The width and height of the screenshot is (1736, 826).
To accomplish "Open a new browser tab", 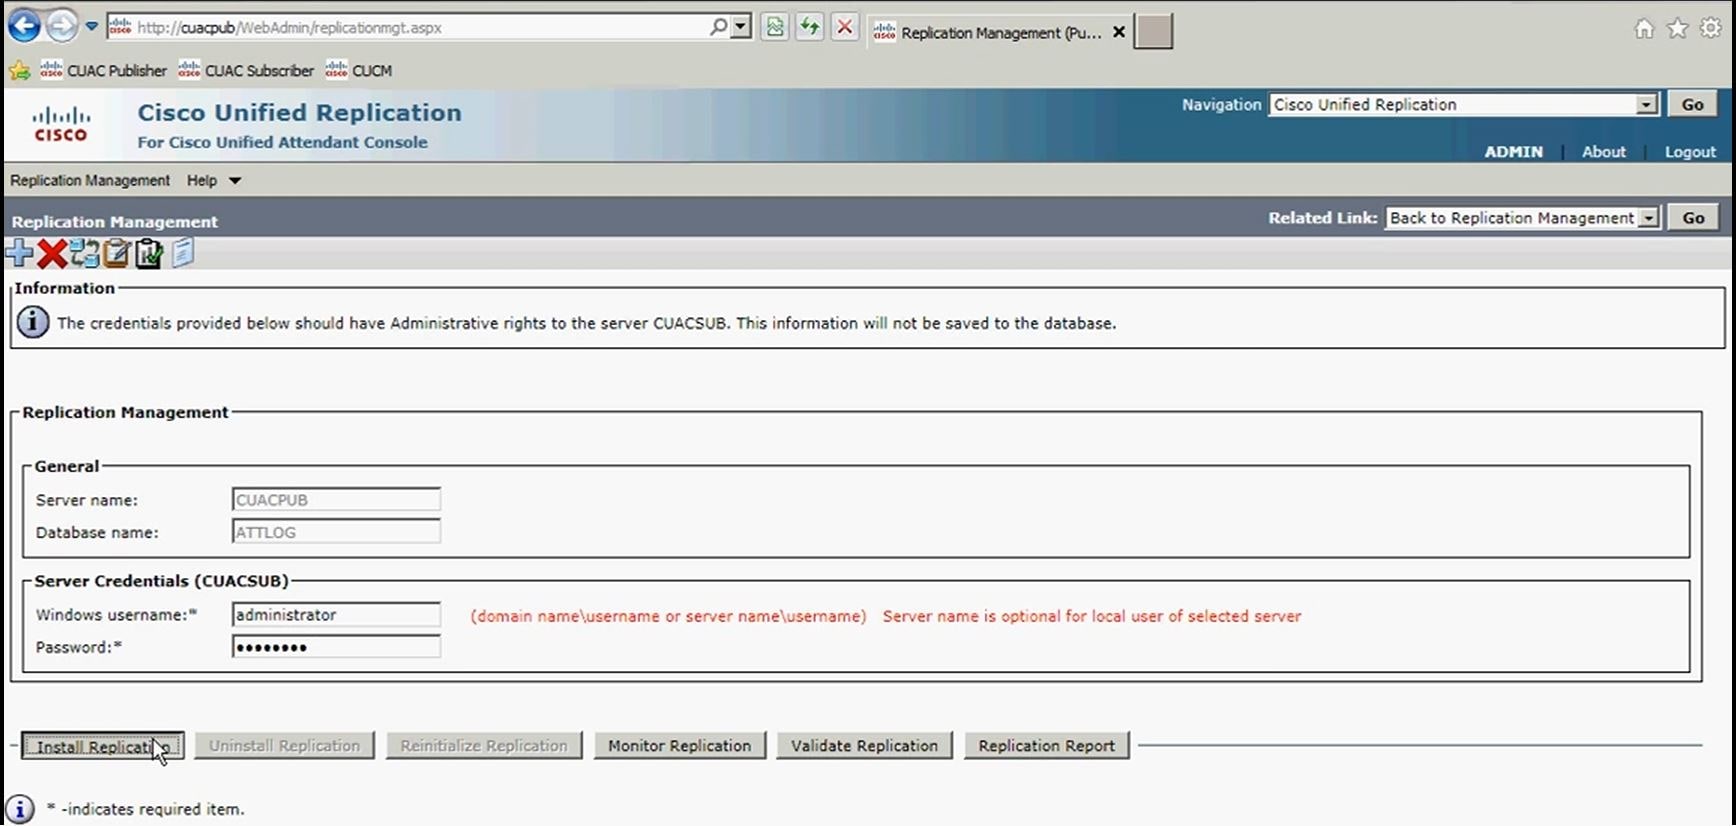I will [x=1153, y=32].
